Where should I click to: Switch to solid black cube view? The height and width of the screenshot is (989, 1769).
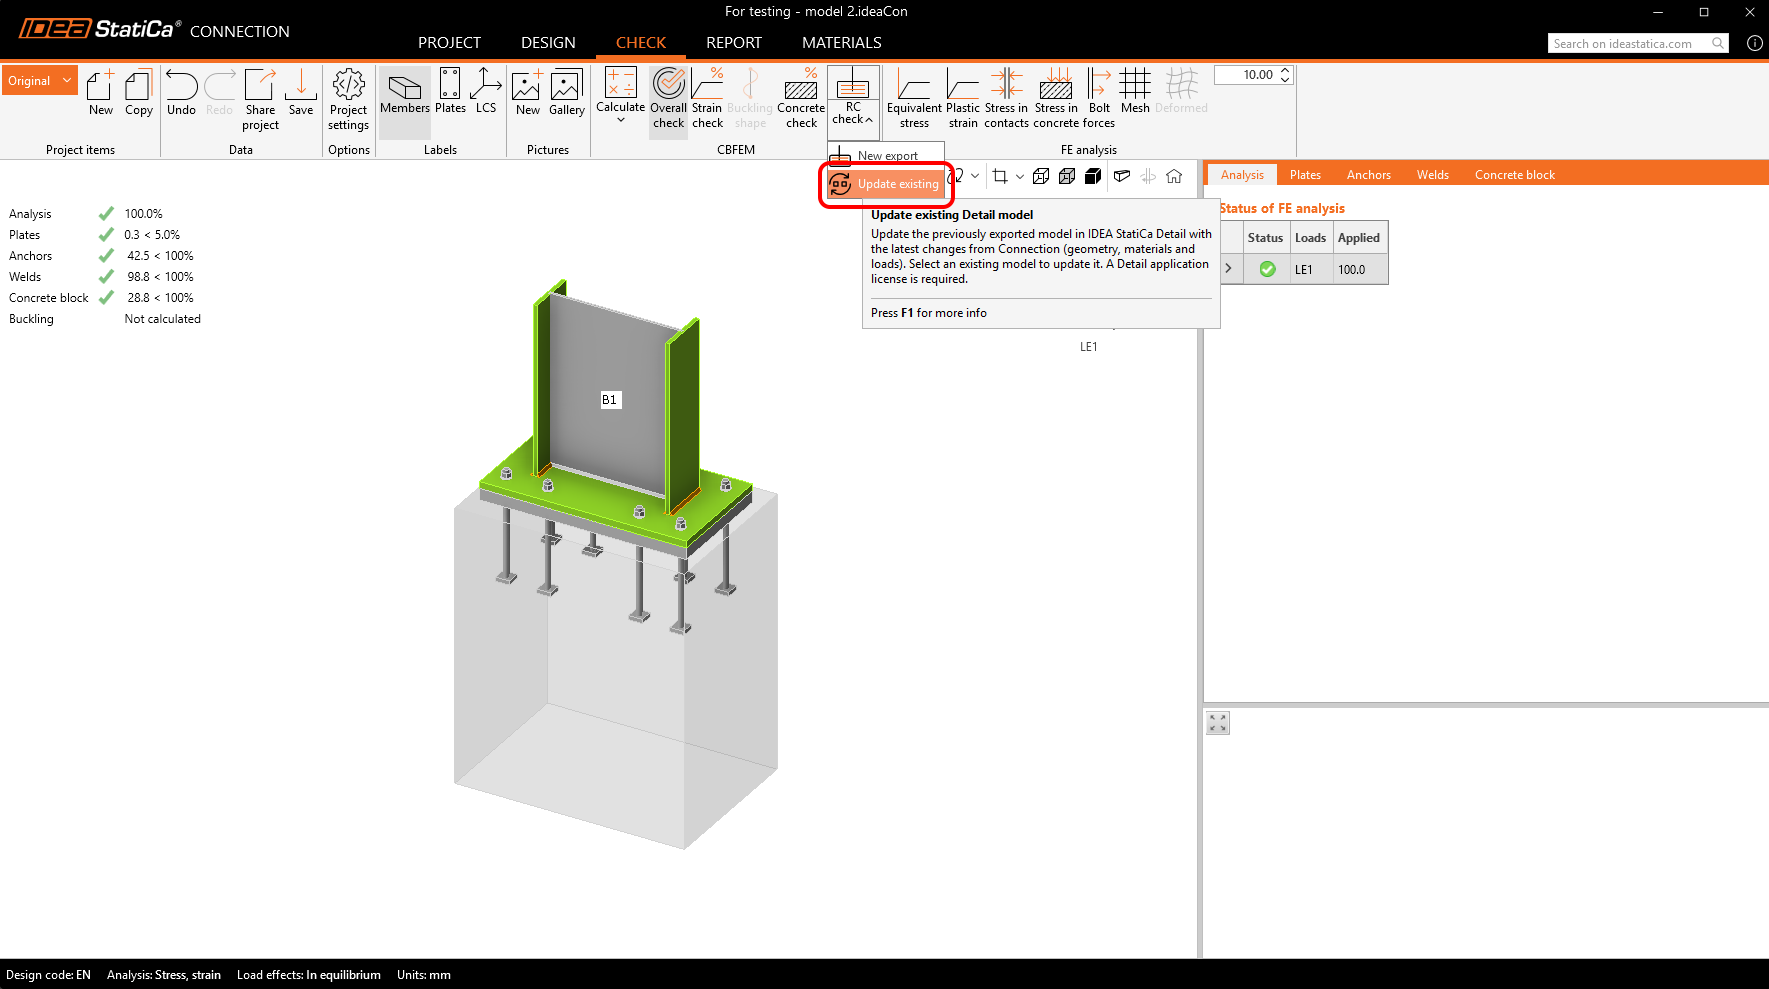pos(1093,176)
